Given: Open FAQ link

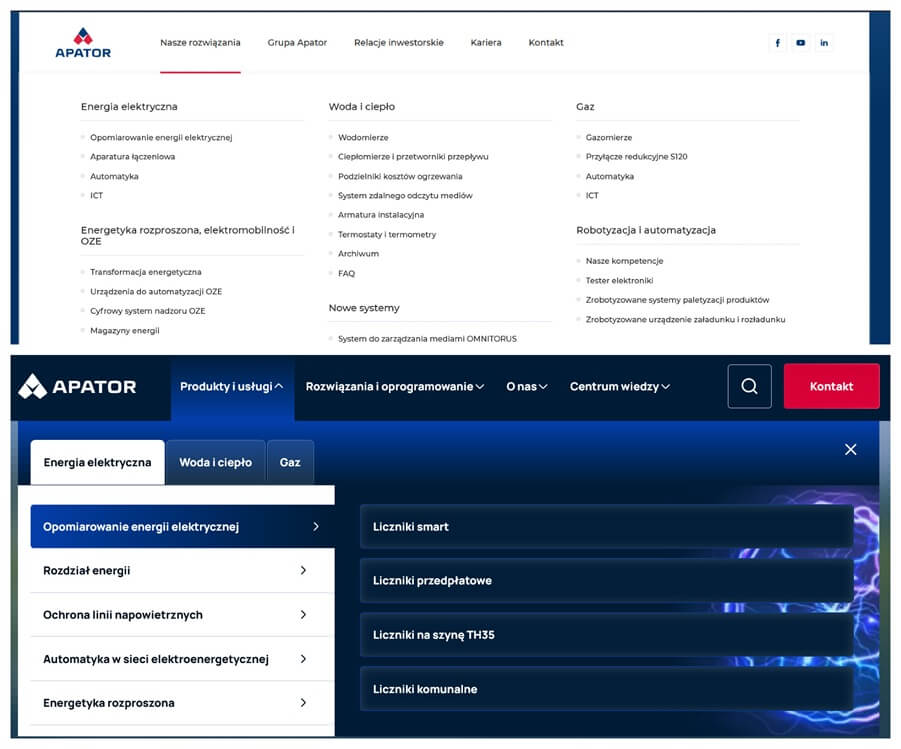Looking at the screenshot, I should (x=346, y=274).
